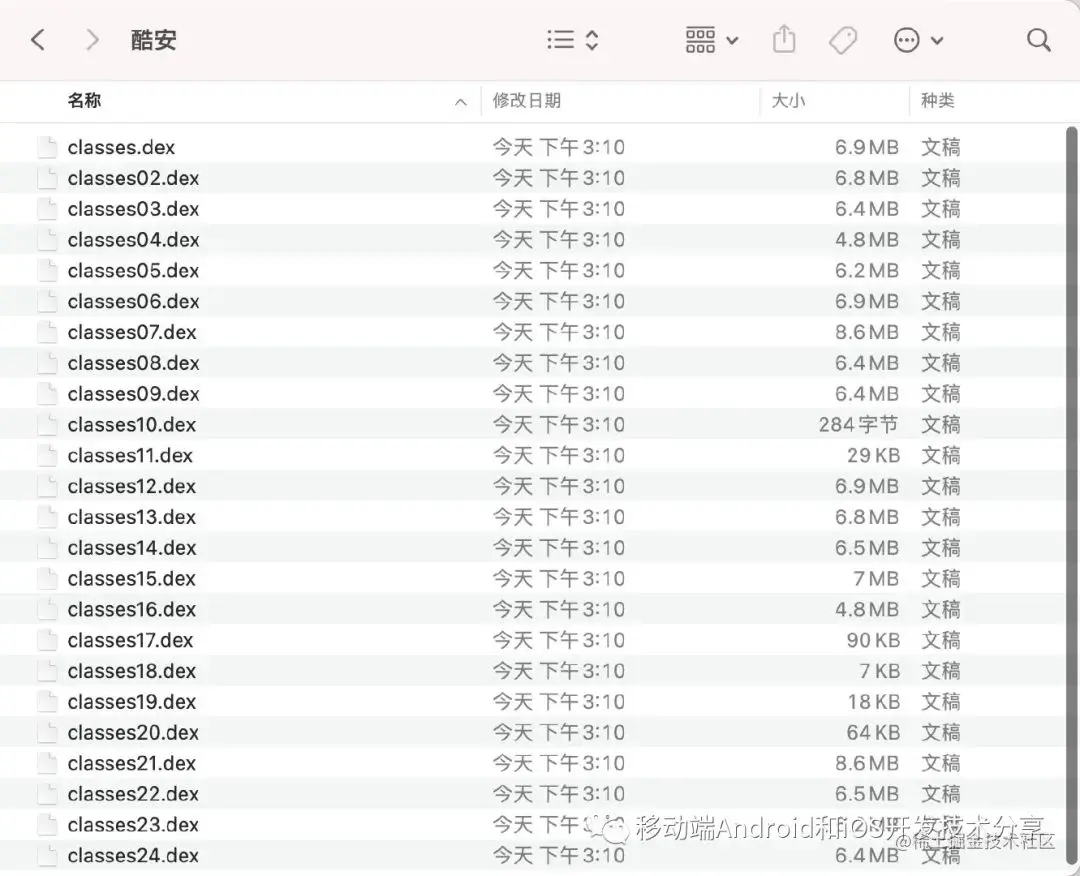Click the file icon of classes15.dex
This screenshot has height=876, width=1080.
[x=48, y=578]
